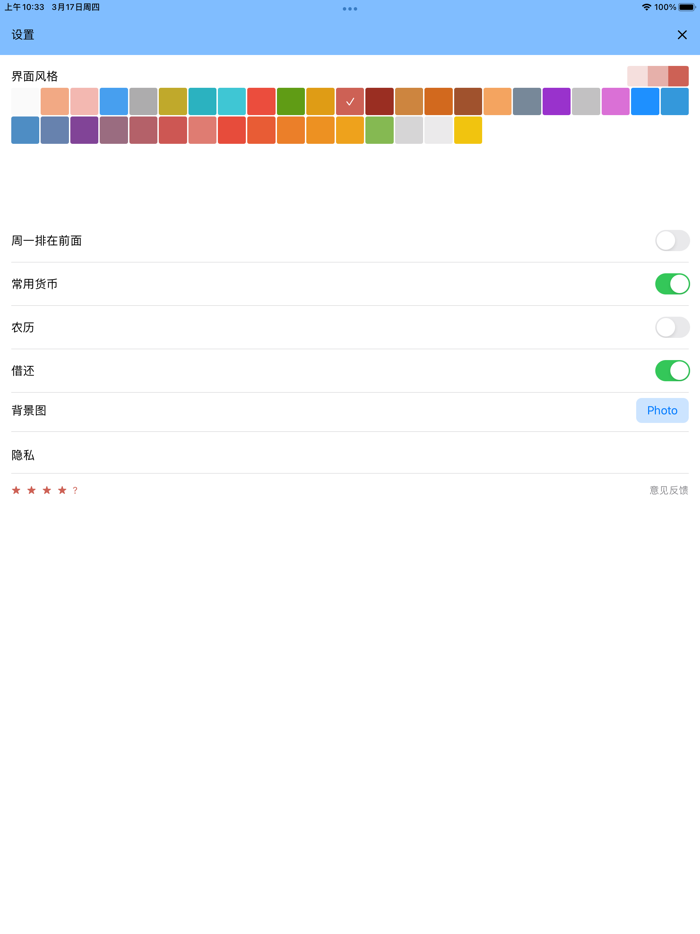
Task: Open the 意见反馈 feedback link
Action: [668, 490]
